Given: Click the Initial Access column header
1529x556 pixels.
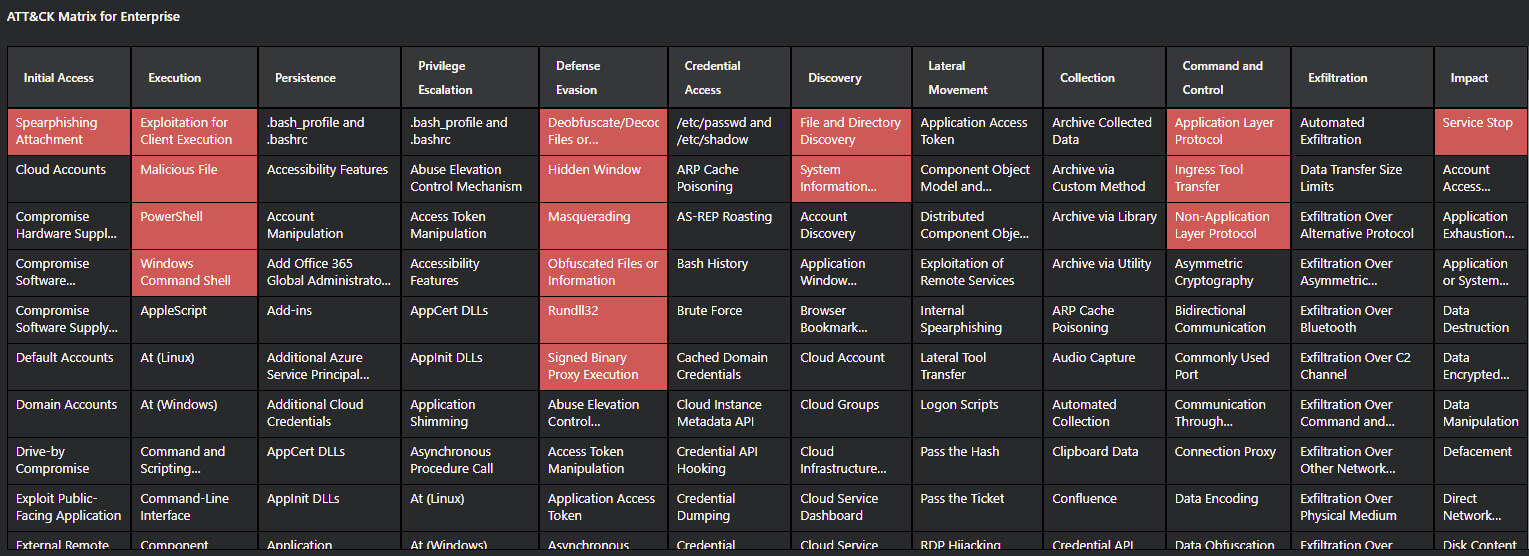Looking at the screenshot, I should click(x=69, y=78).
